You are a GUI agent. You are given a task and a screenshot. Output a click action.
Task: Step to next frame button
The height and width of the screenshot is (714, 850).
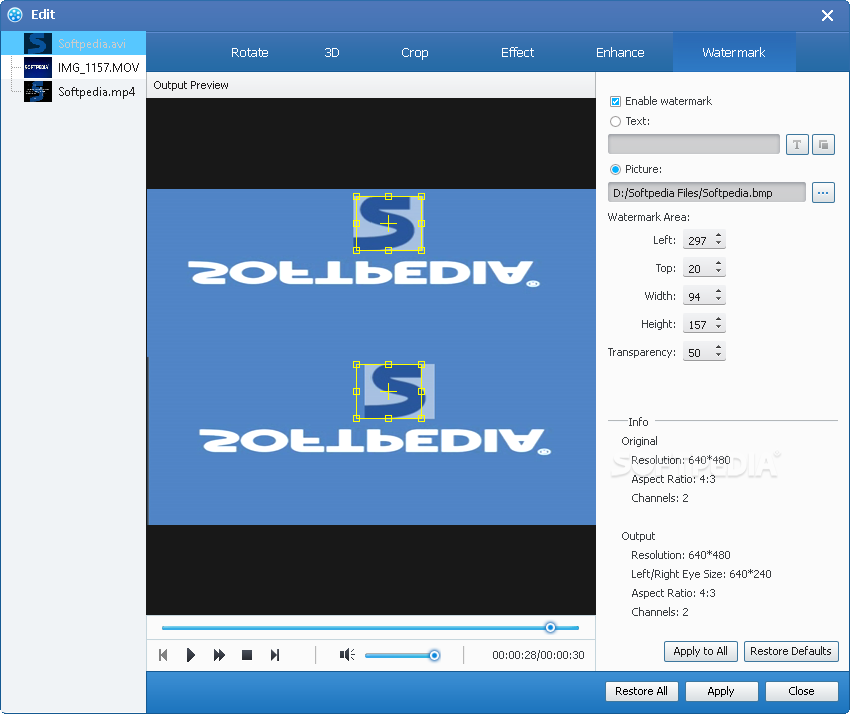(275, 655)
